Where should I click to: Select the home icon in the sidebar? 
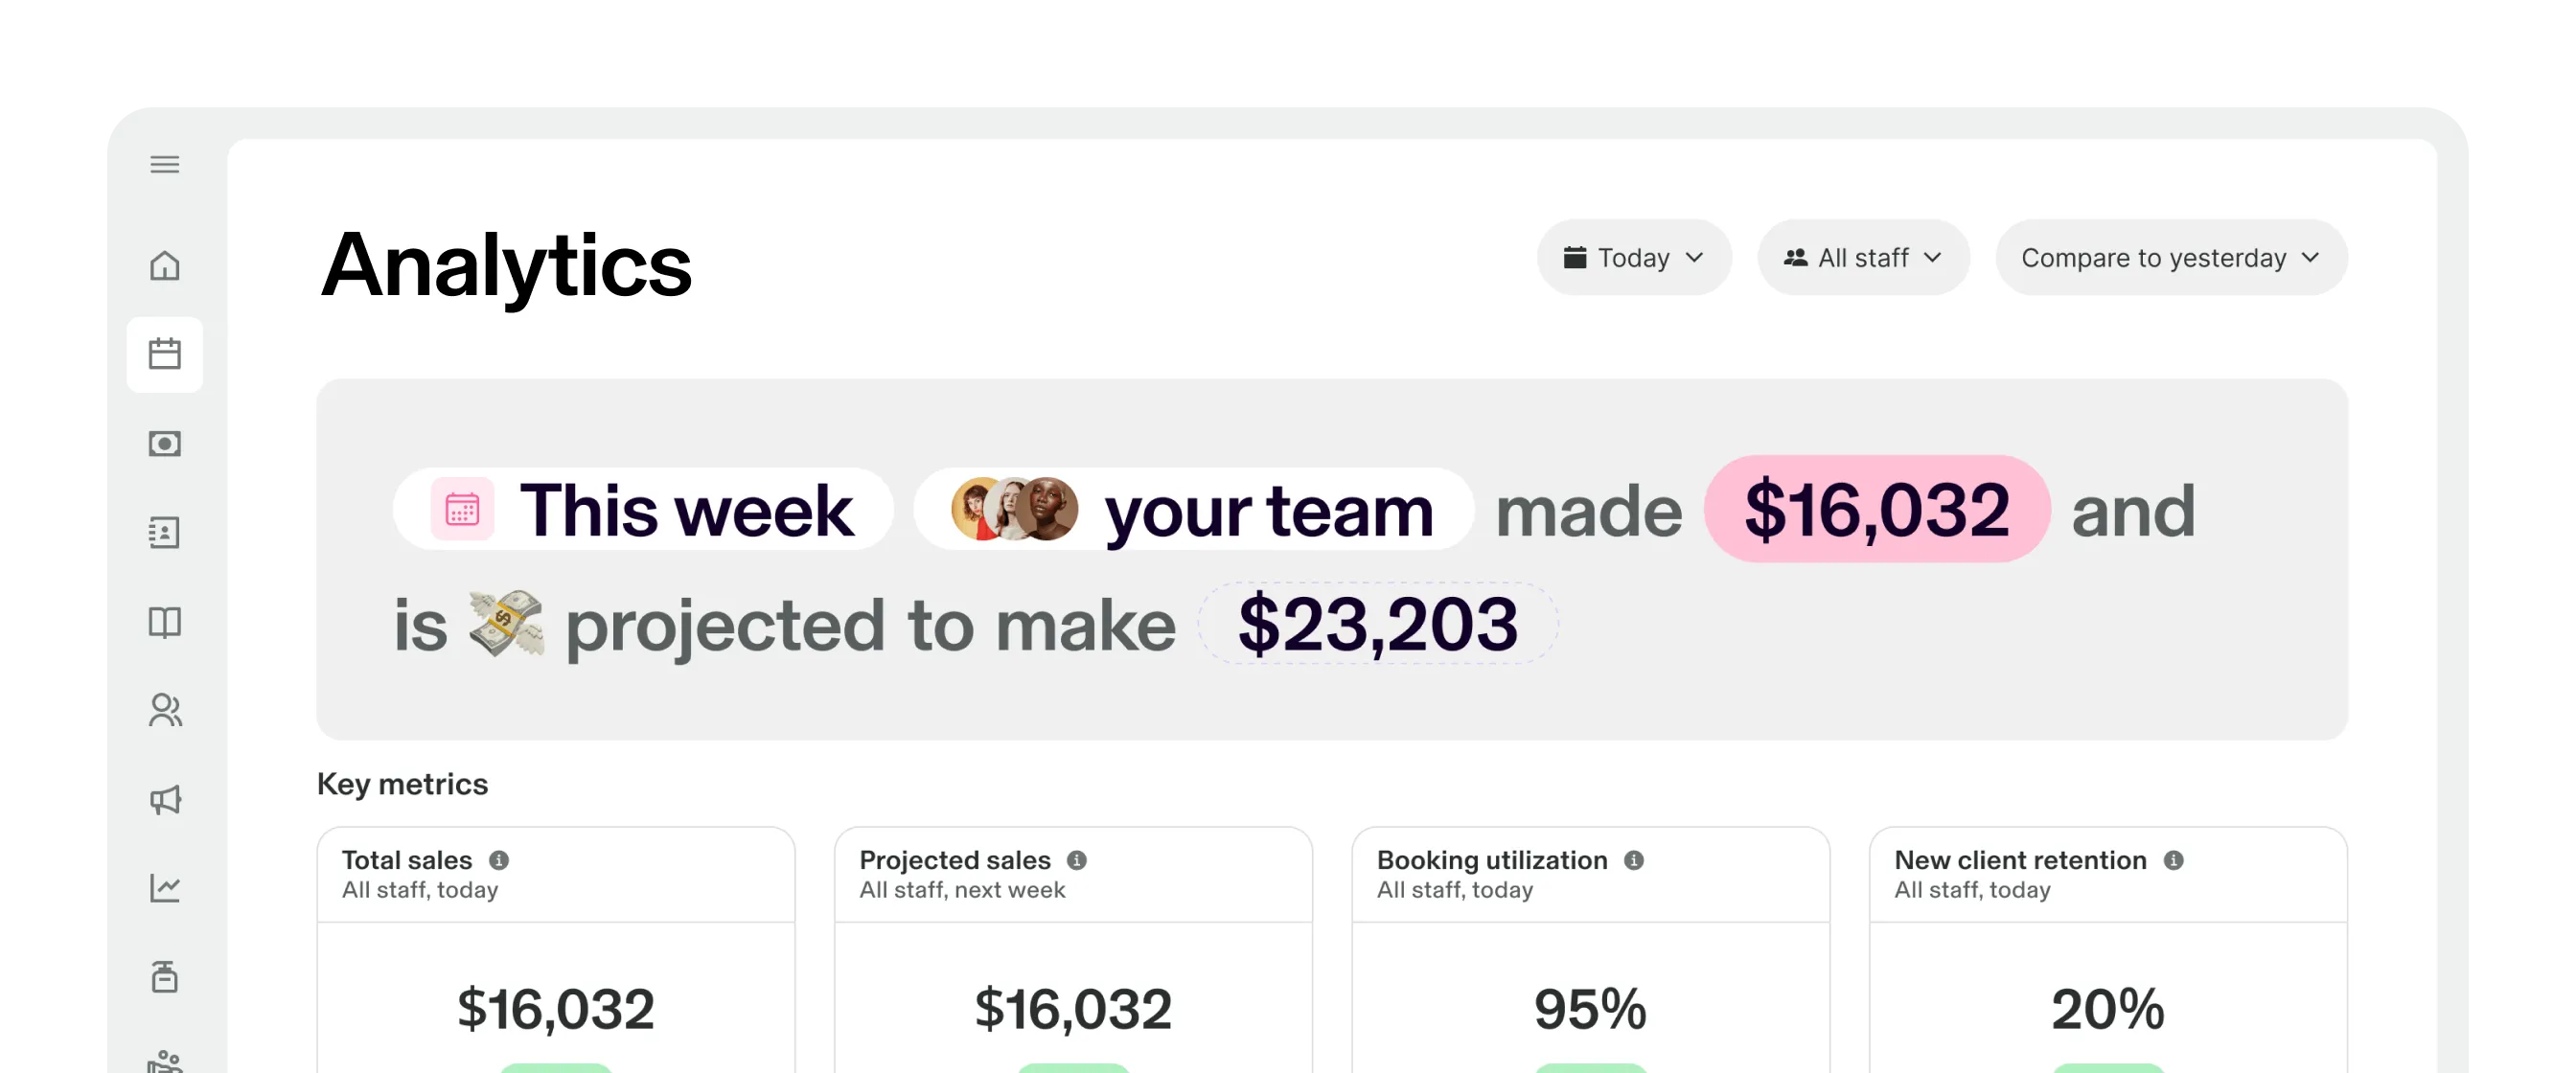(166, 266)
